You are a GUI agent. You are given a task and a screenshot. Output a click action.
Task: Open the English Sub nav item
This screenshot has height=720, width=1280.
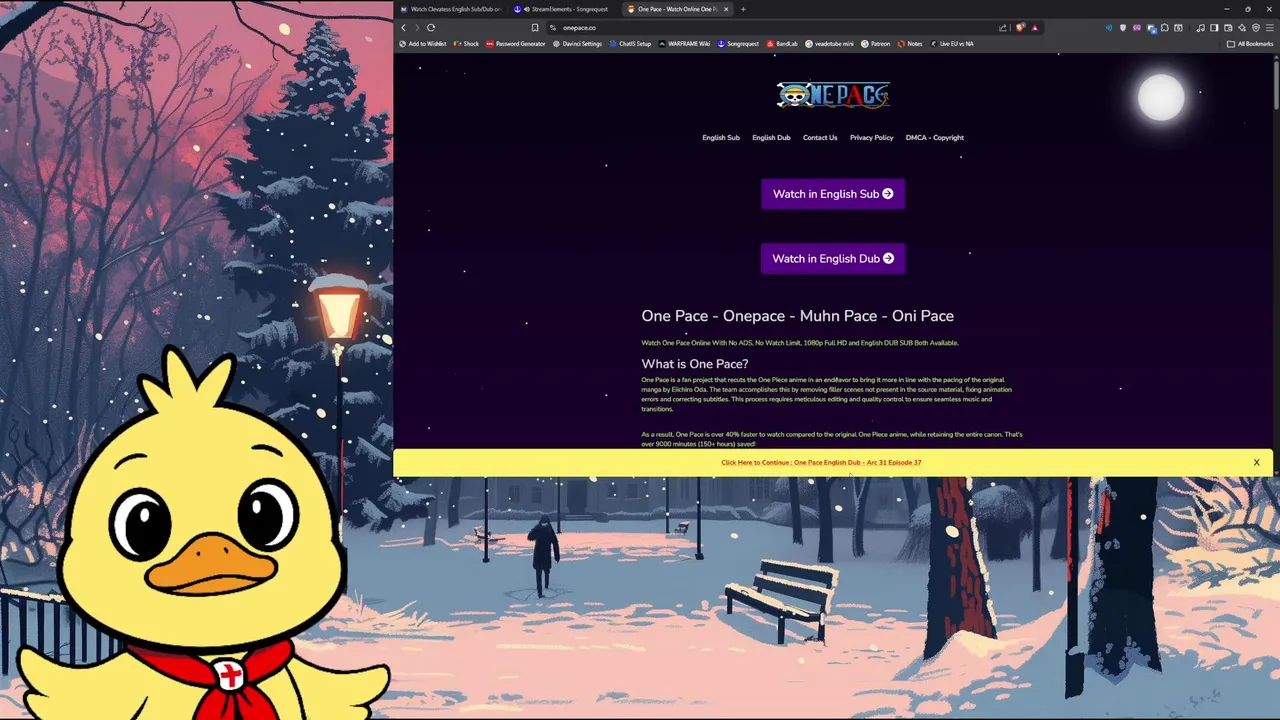click(x=721, y=138)
